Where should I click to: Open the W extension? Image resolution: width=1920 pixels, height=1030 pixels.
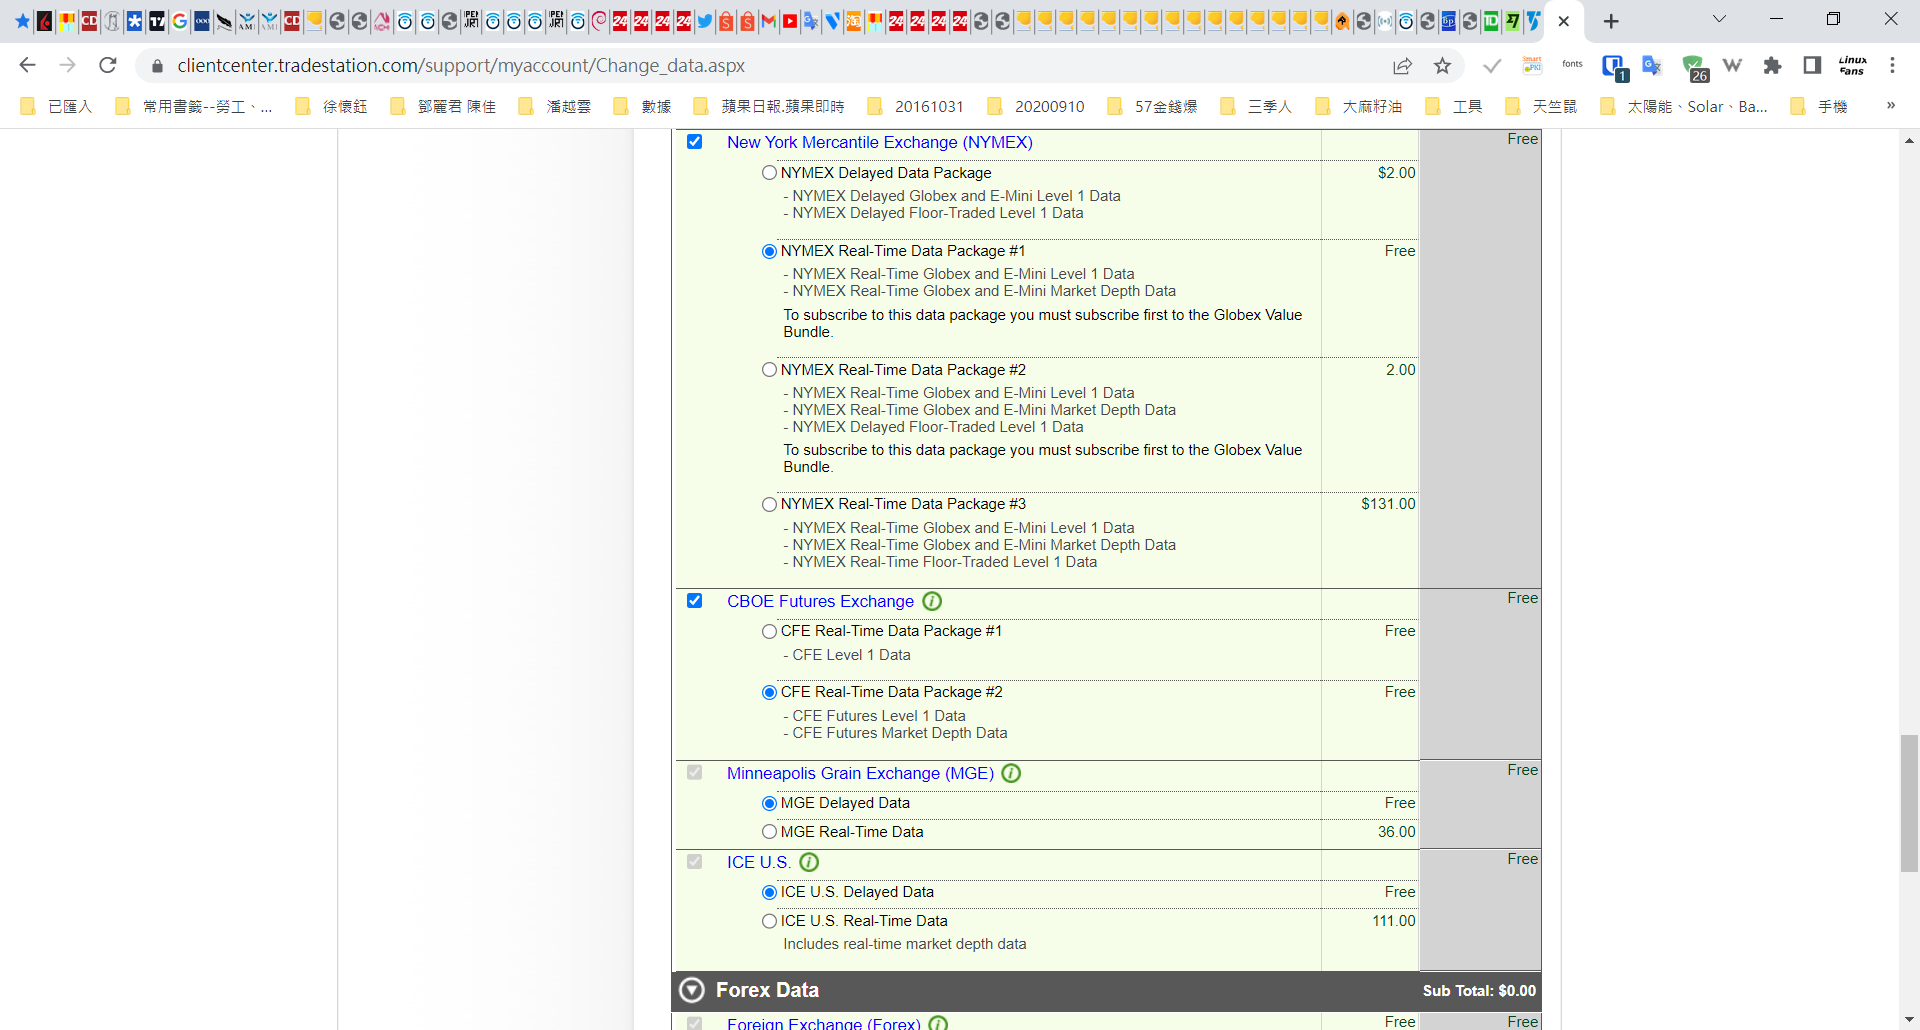click(x=1732, y=66)
